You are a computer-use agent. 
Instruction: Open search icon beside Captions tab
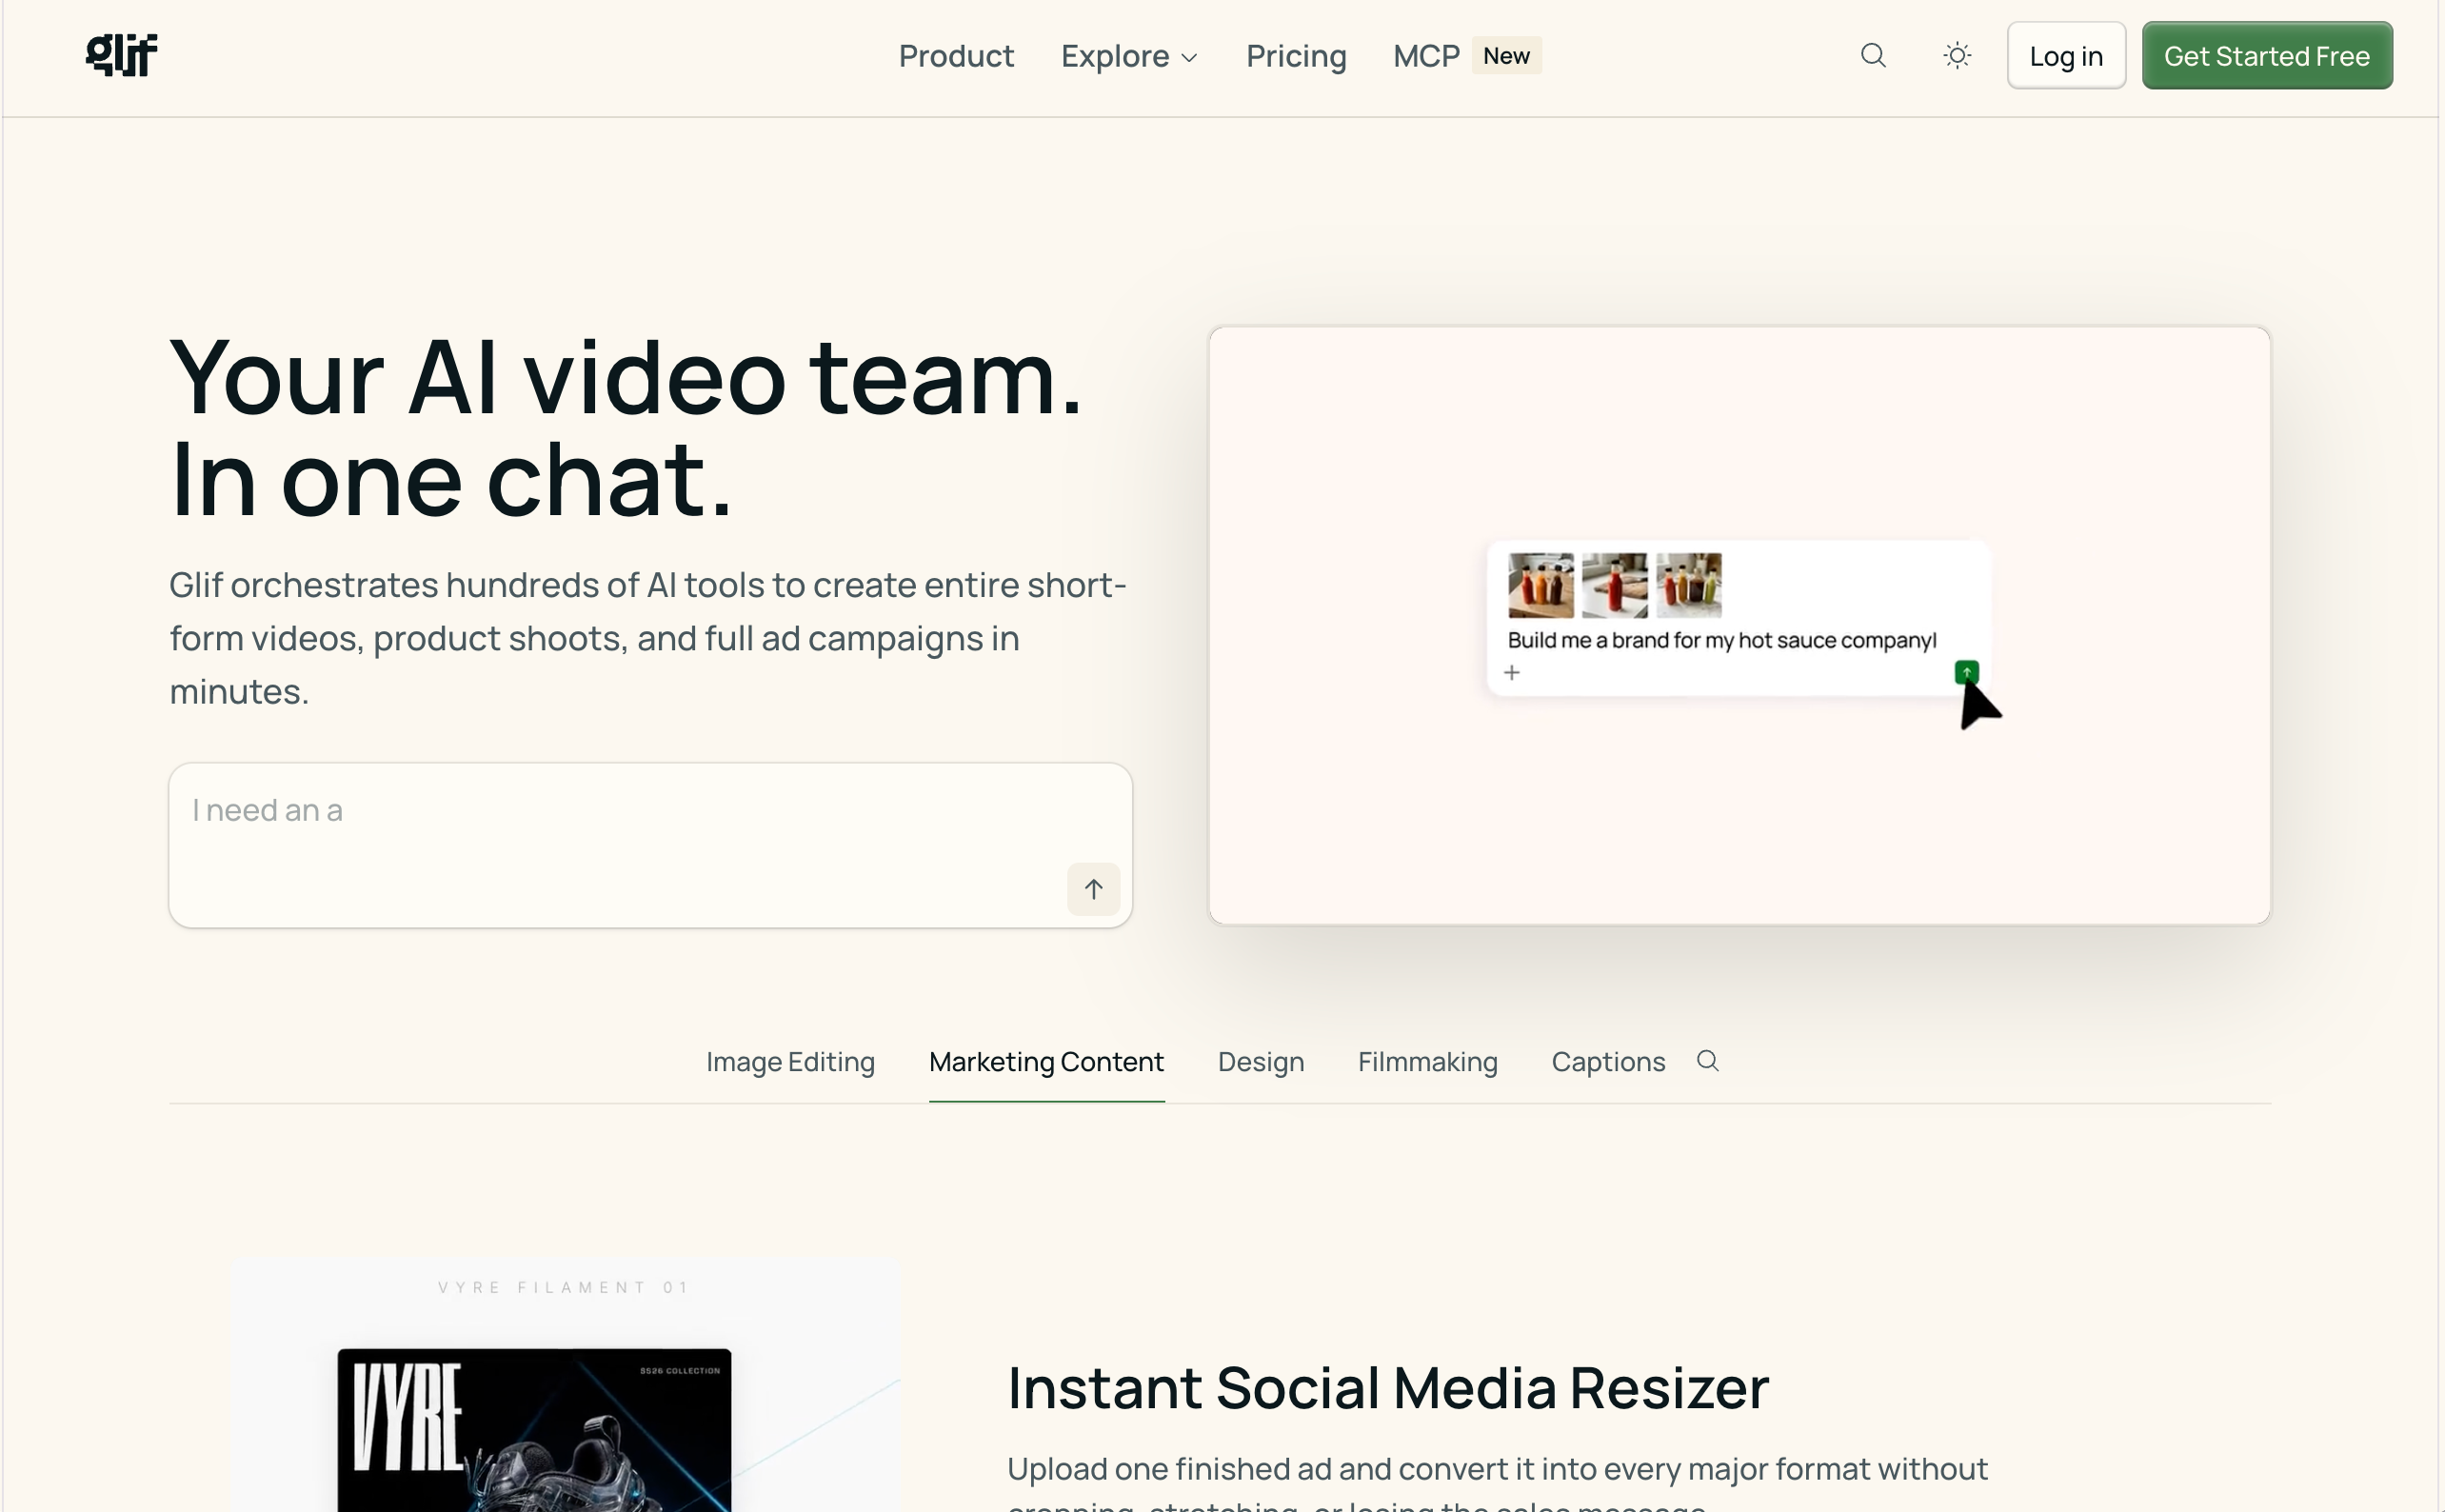1708,1061
